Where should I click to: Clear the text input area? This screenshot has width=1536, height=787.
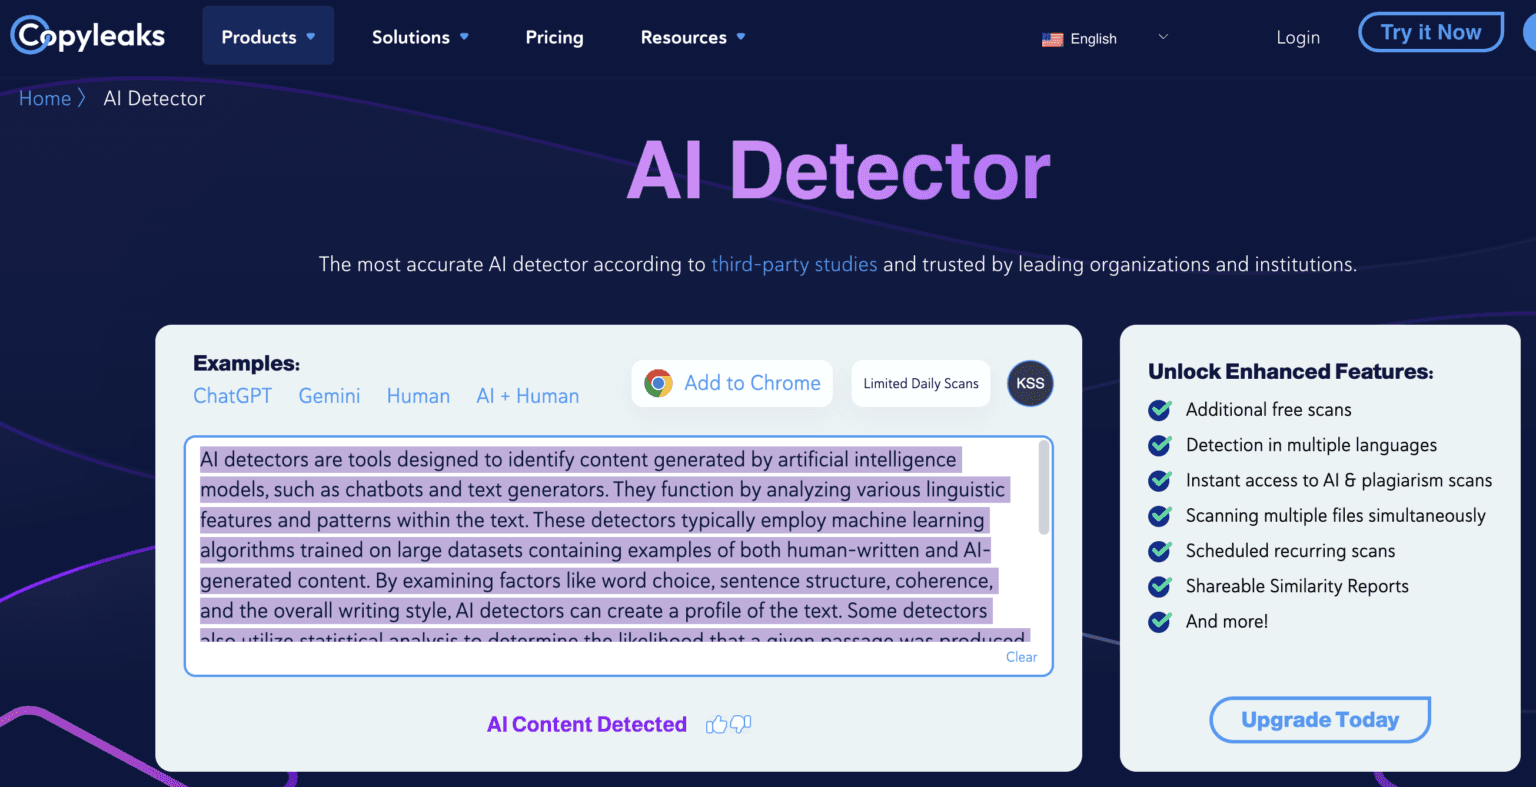point(1021,657)
